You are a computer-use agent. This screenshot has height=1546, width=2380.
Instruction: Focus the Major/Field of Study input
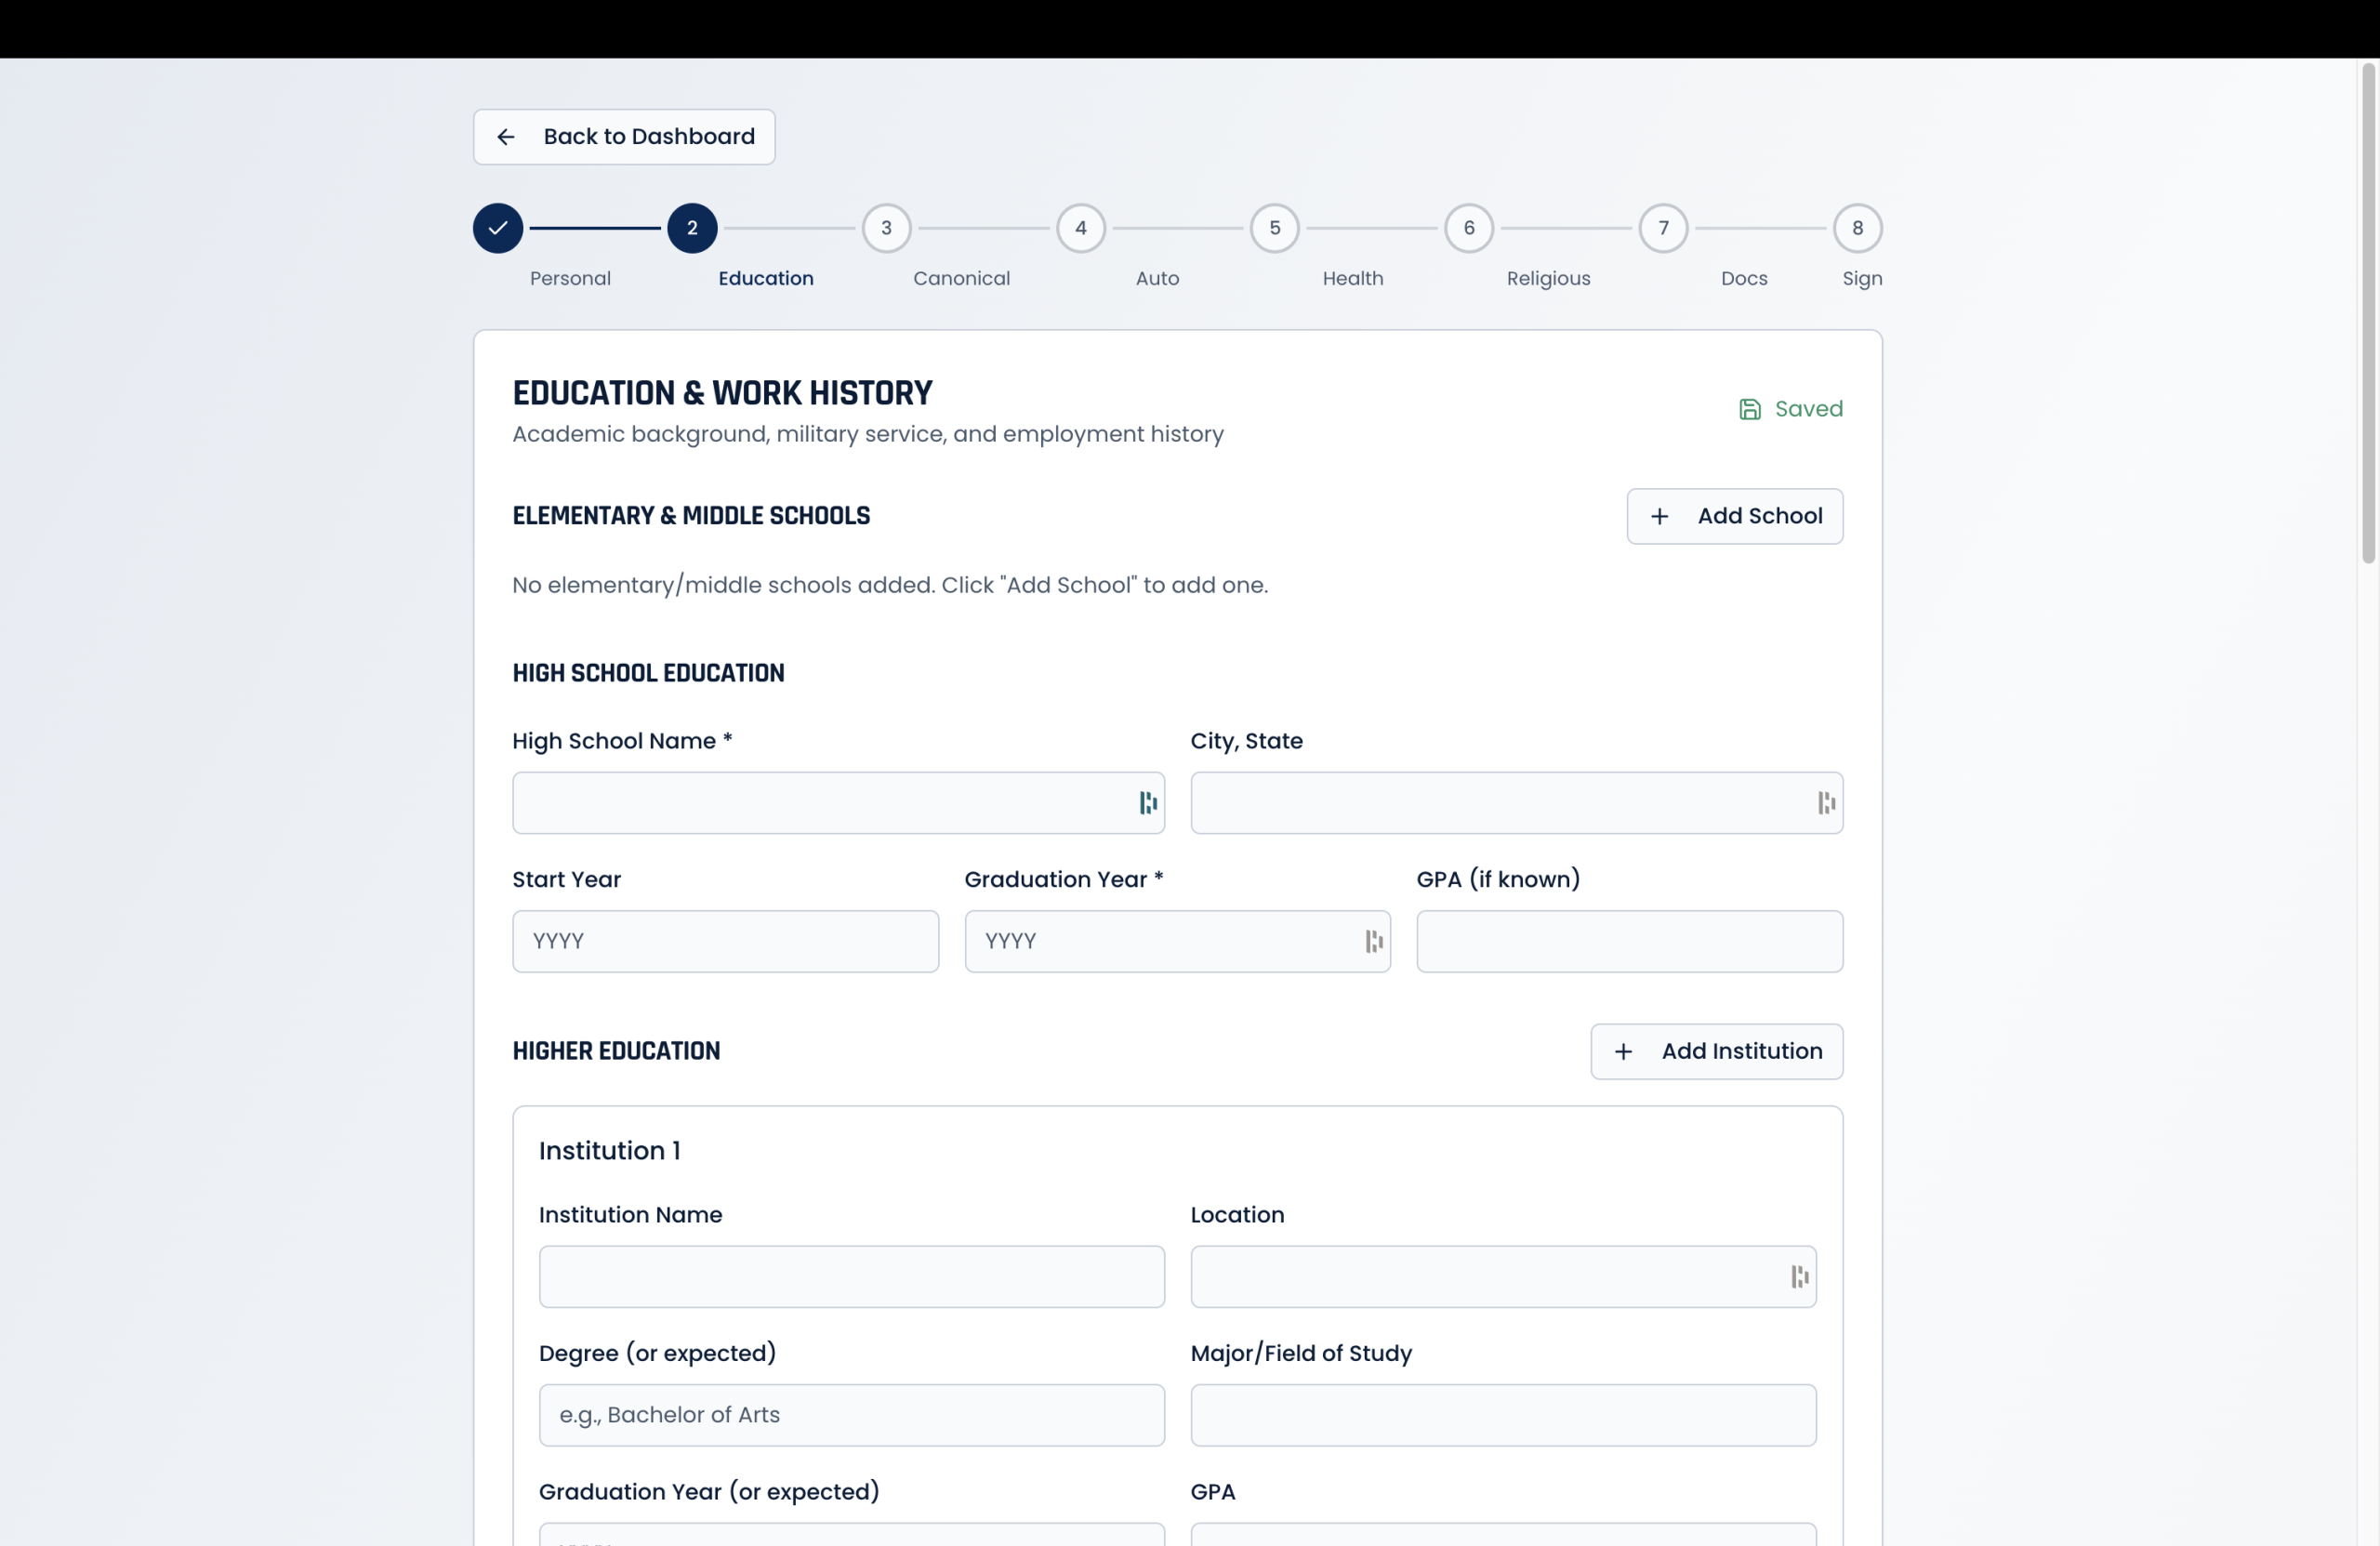click(x=1503, y=1415)
